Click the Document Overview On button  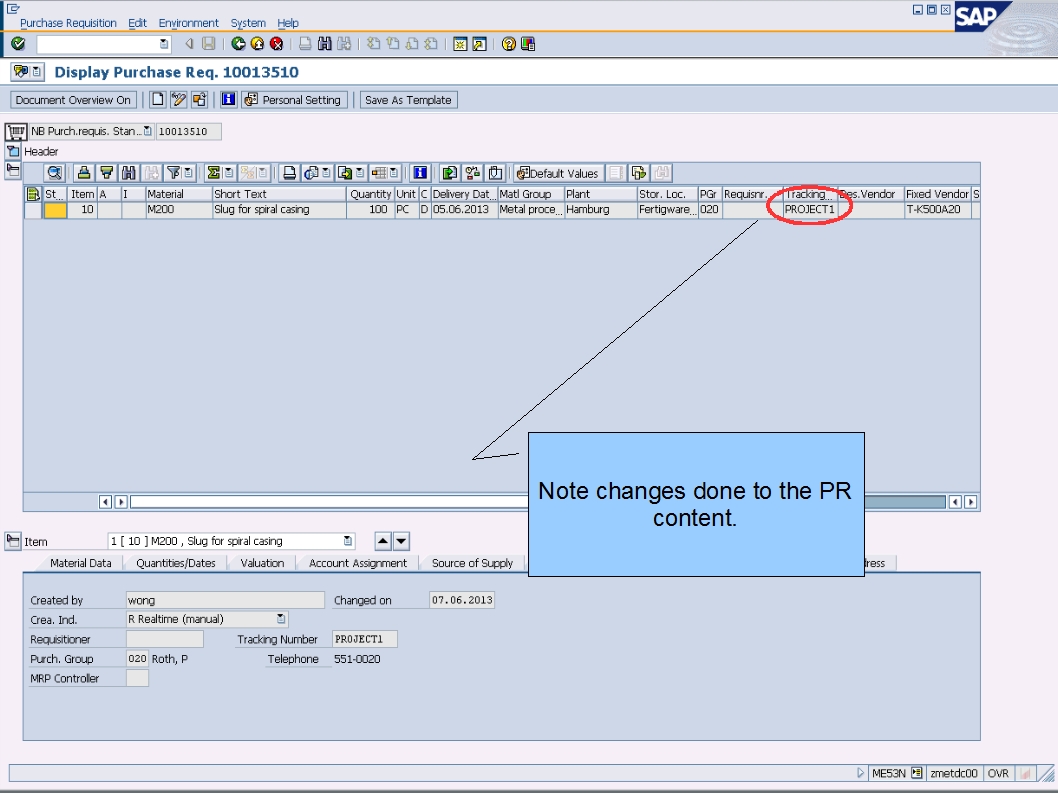pyautogui.click(x=73, y=100)
